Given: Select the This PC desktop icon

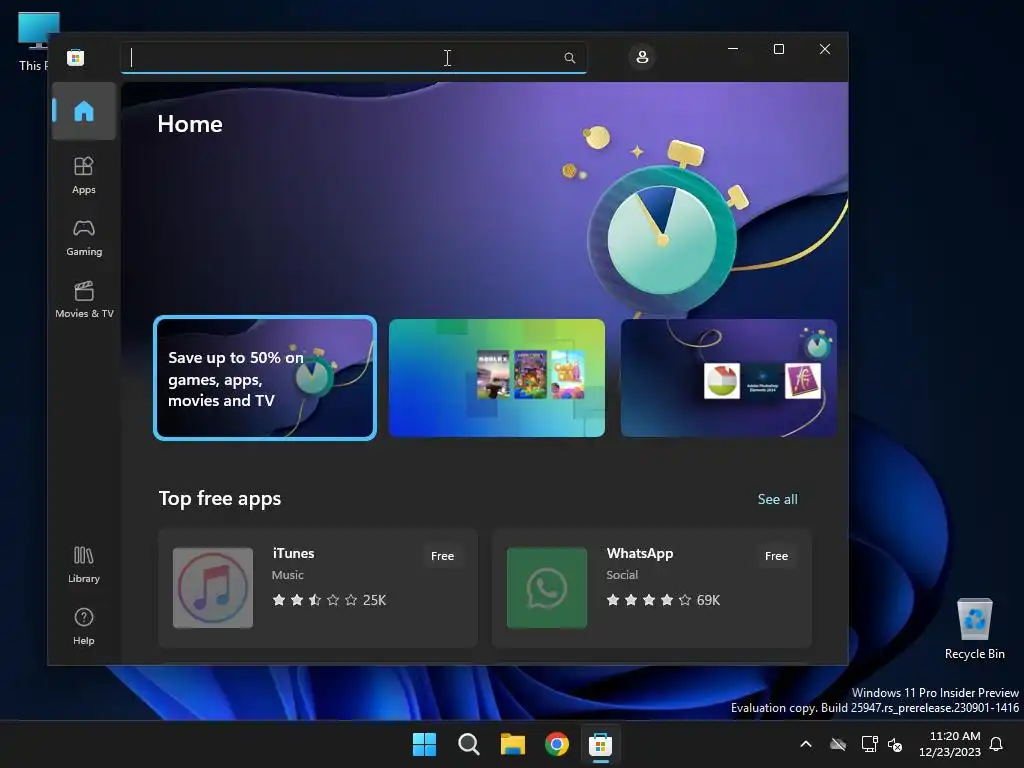Looking at the screenshot, I should (x=31, y=41).
